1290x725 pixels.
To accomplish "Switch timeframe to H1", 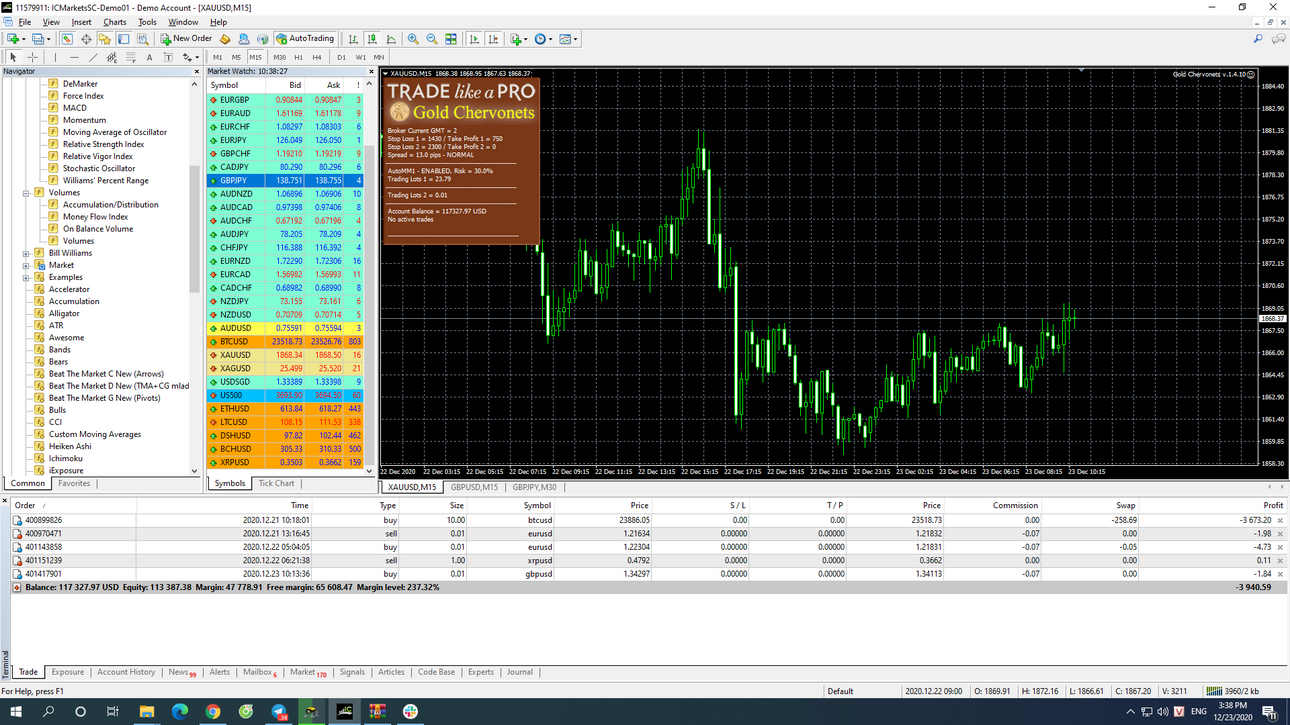I will point(298,57).
